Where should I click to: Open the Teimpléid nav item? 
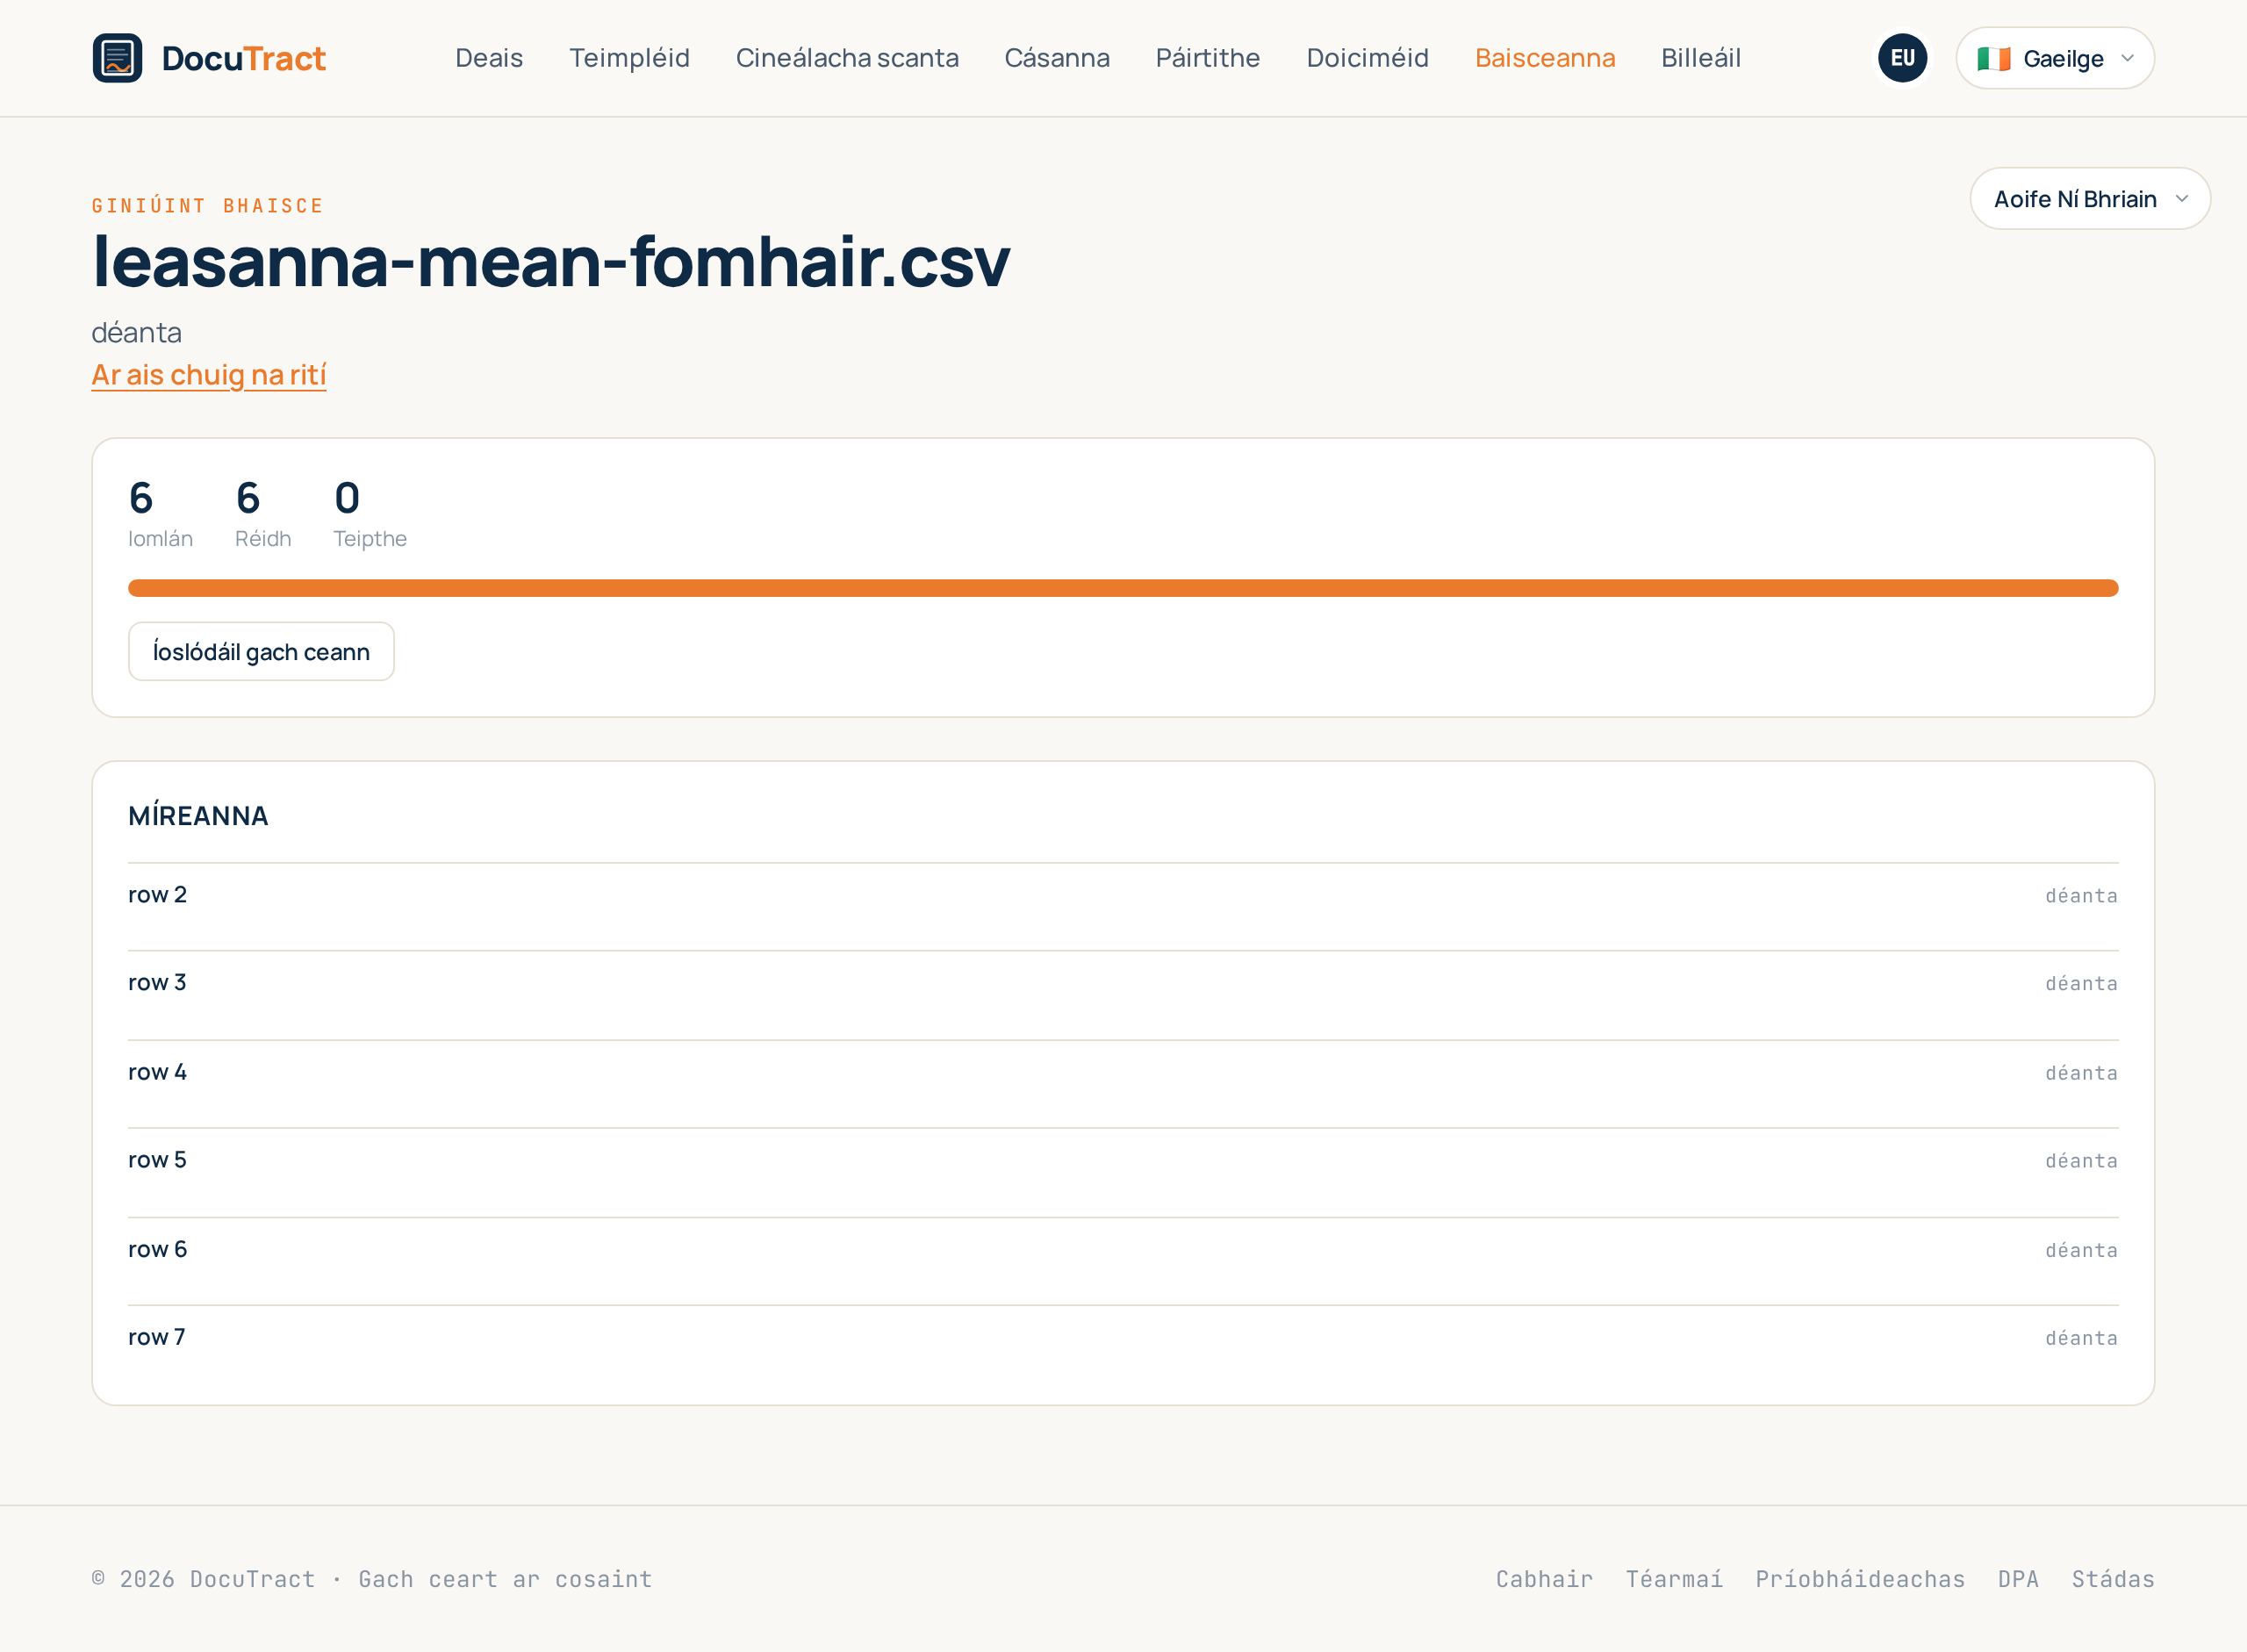[x=629, y=58]
